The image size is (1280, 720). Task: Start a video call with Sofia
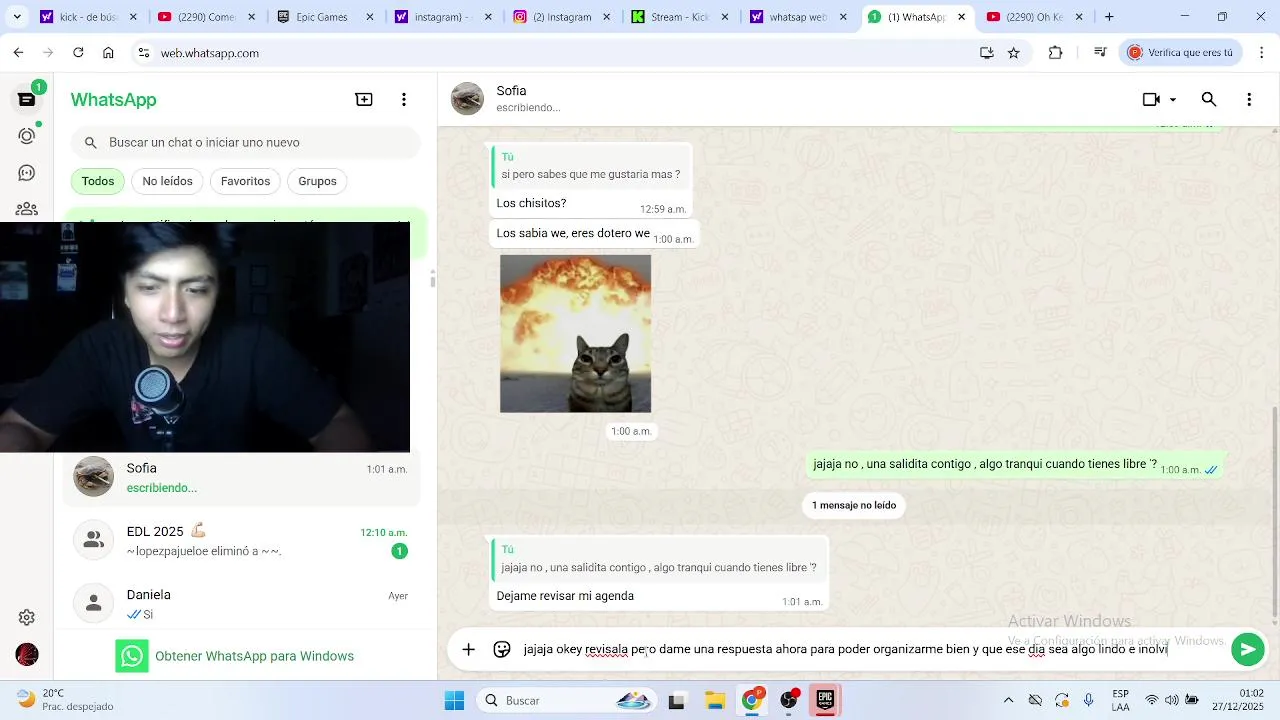[x=1151, y=99]
